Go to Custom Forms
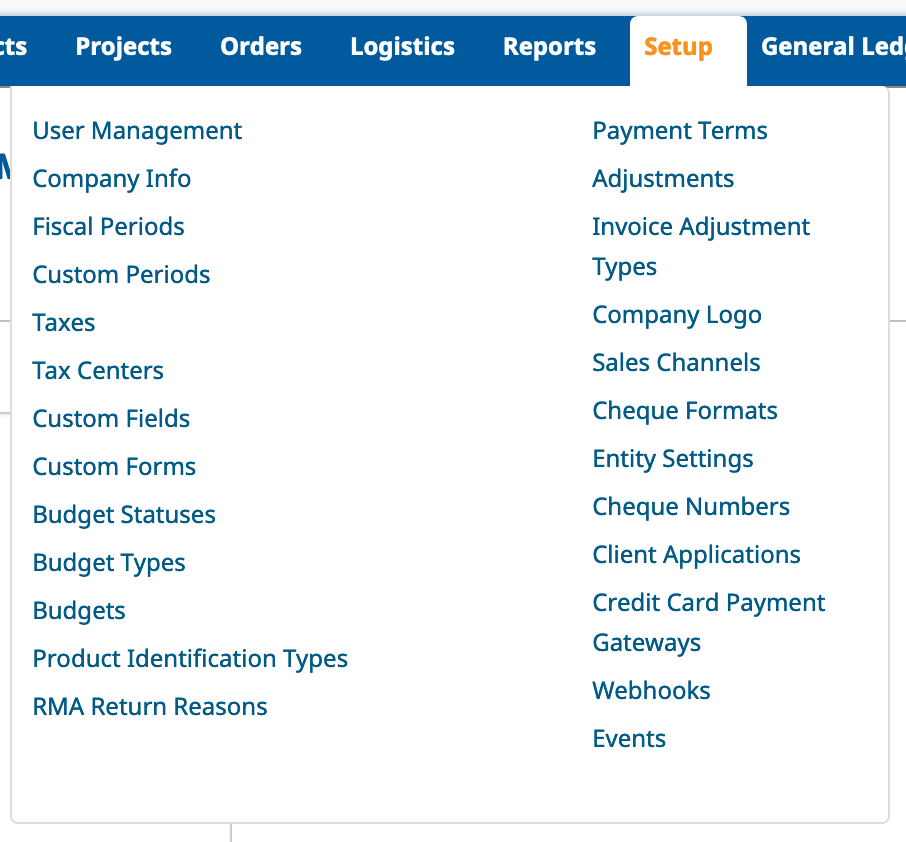906x842 pixels. point(114,466)
